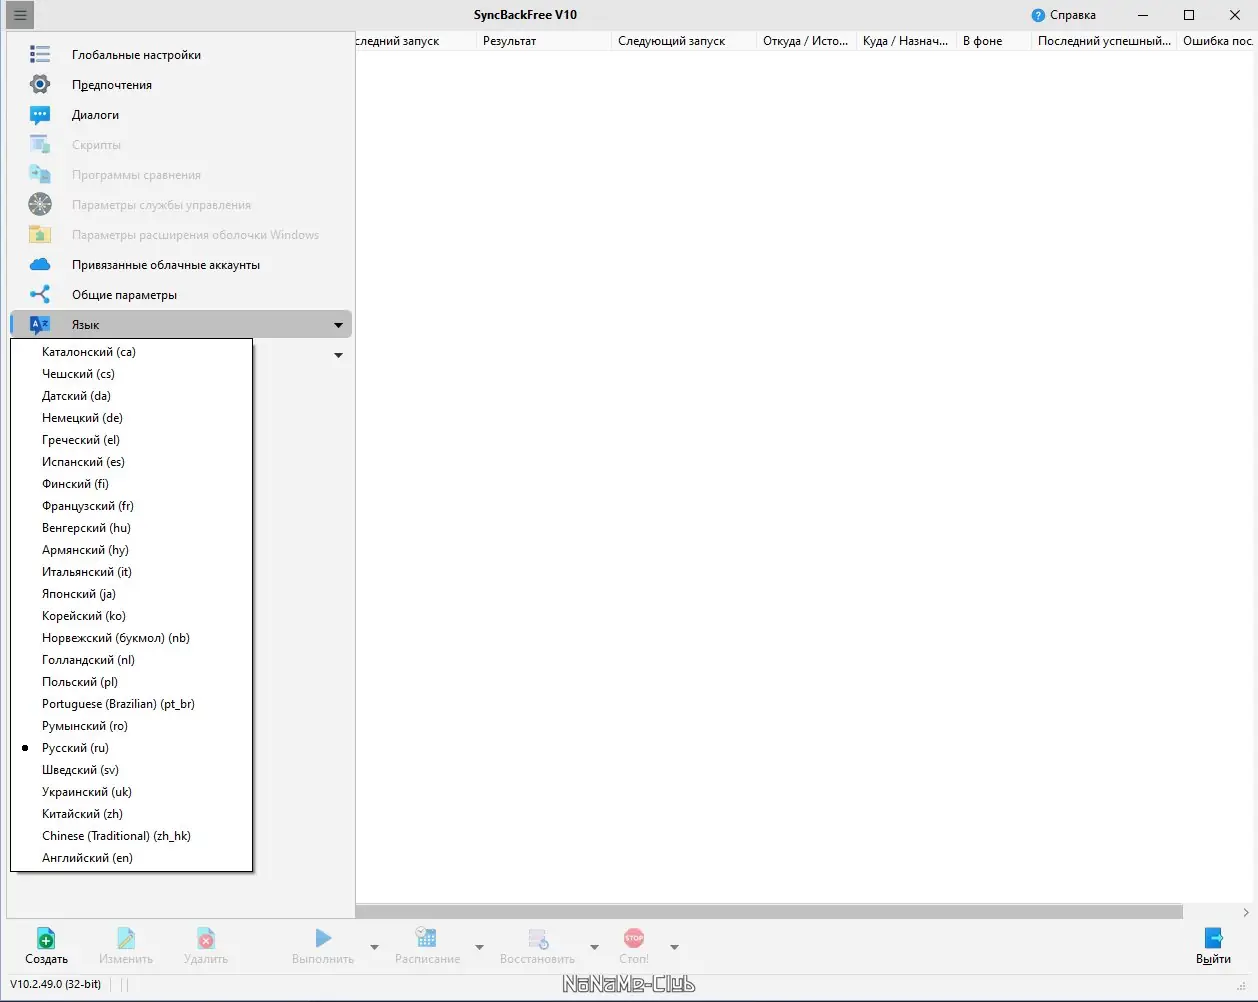Click the Справка help question icon
The image size is (1258, 1002).
(1038, 15)
